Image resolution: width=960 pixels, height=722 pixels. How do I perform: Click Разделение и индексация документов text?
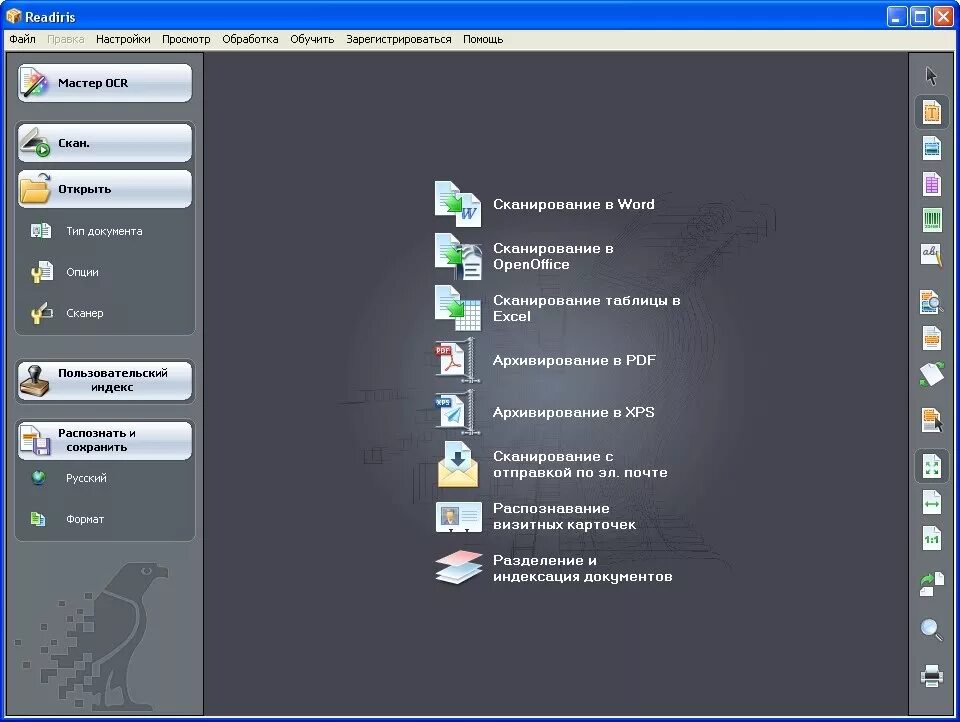[583, 568]
